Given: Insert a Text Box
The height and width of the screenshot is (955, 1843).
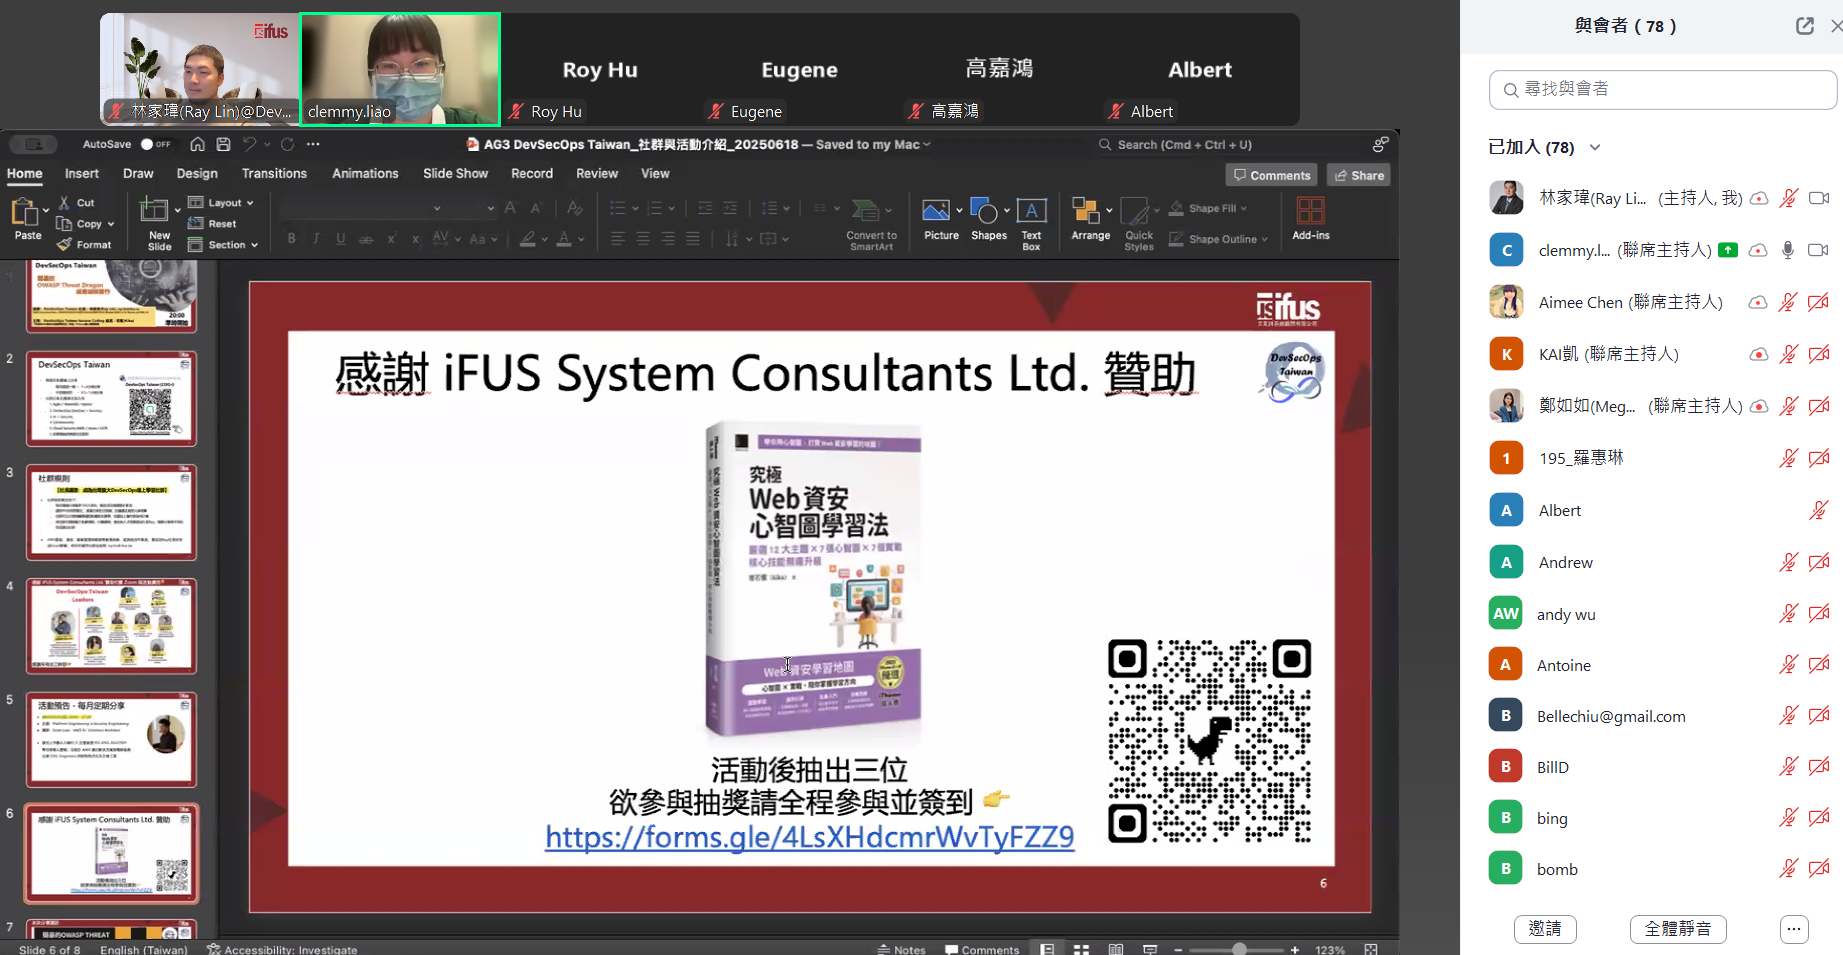Looking at the screenshot, I should click(1031, 211).
